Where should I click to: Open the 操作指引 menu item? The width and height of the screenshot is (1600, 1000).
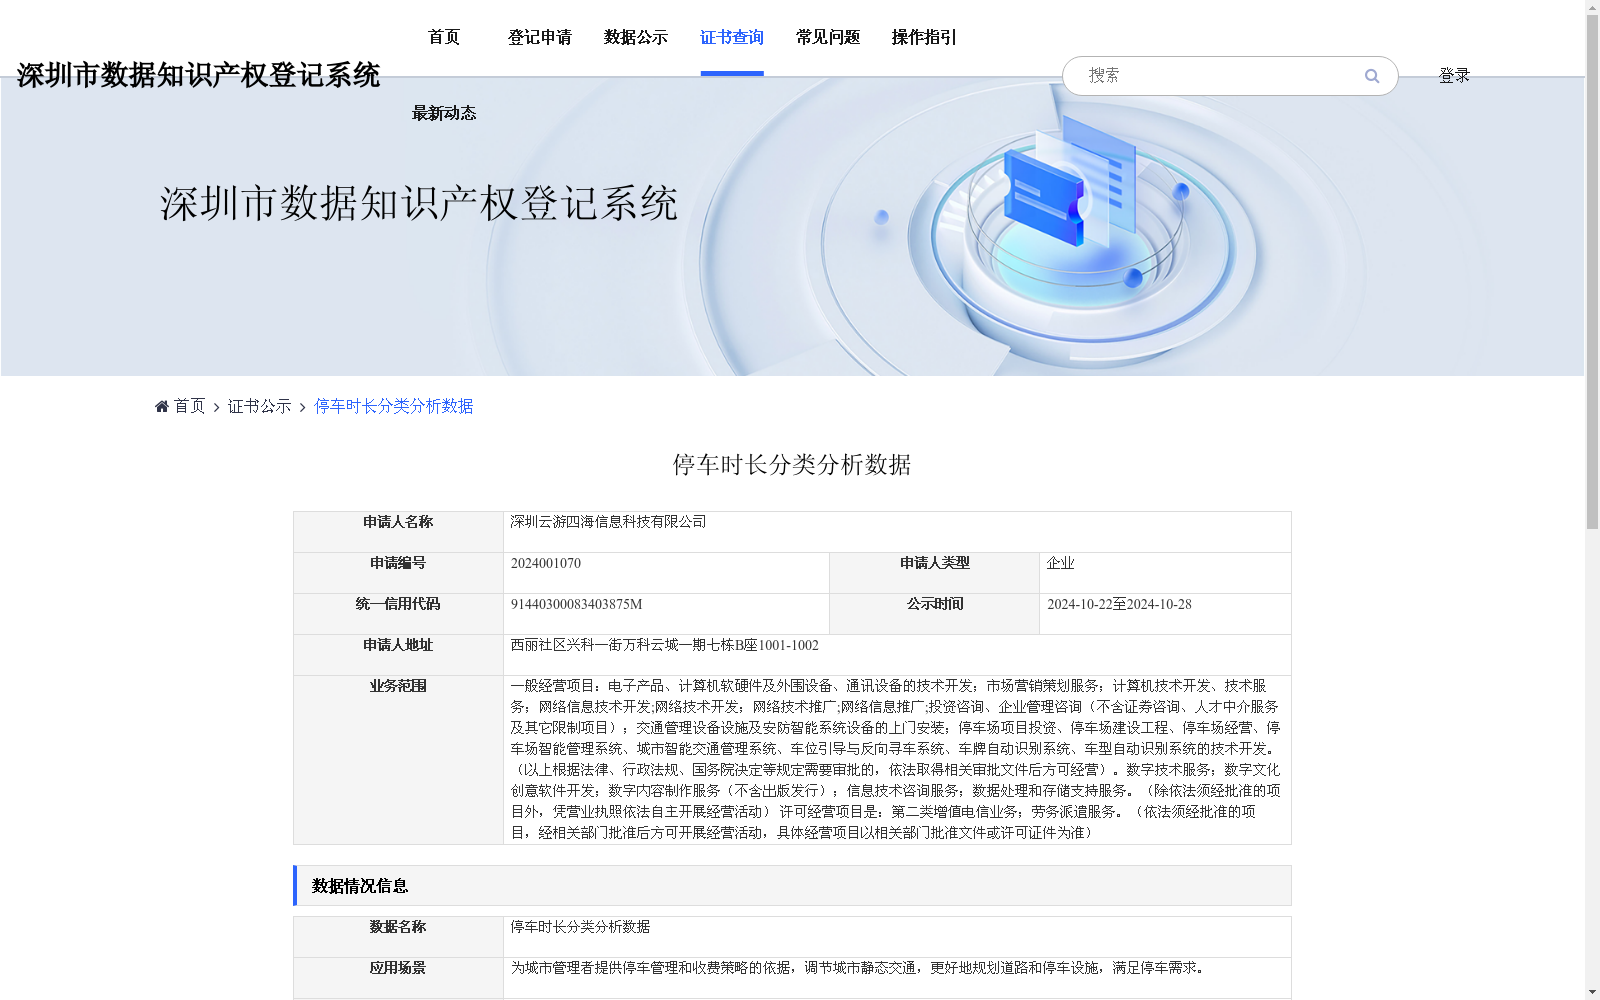pyautogui.click(x=924, y=37)
